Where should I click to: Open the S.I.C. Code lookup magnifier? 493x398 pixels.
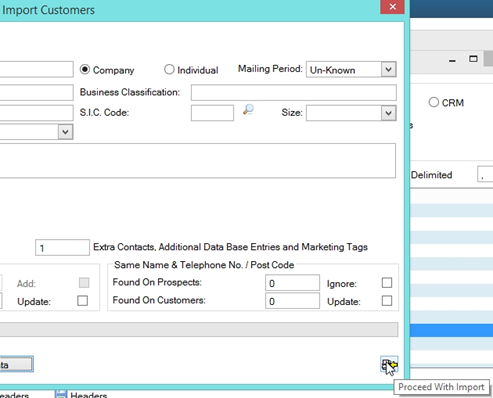[x=248, y=109]
